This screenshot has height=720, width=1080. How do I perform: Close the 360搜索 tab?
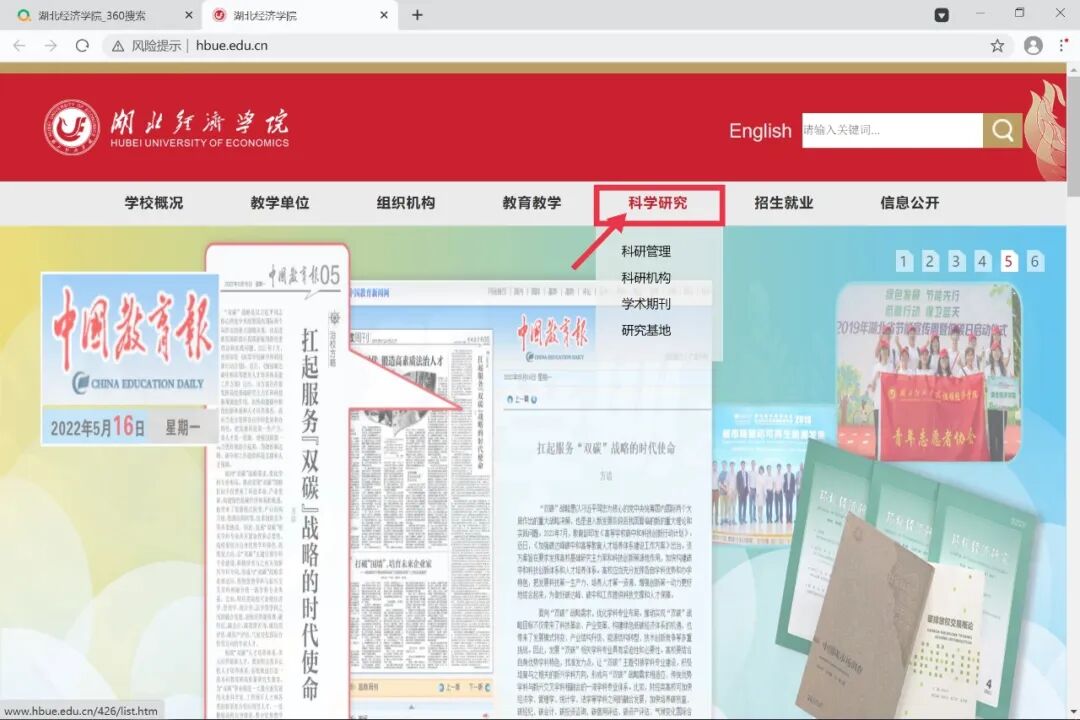pyautogui.click(x=189, y=14)
